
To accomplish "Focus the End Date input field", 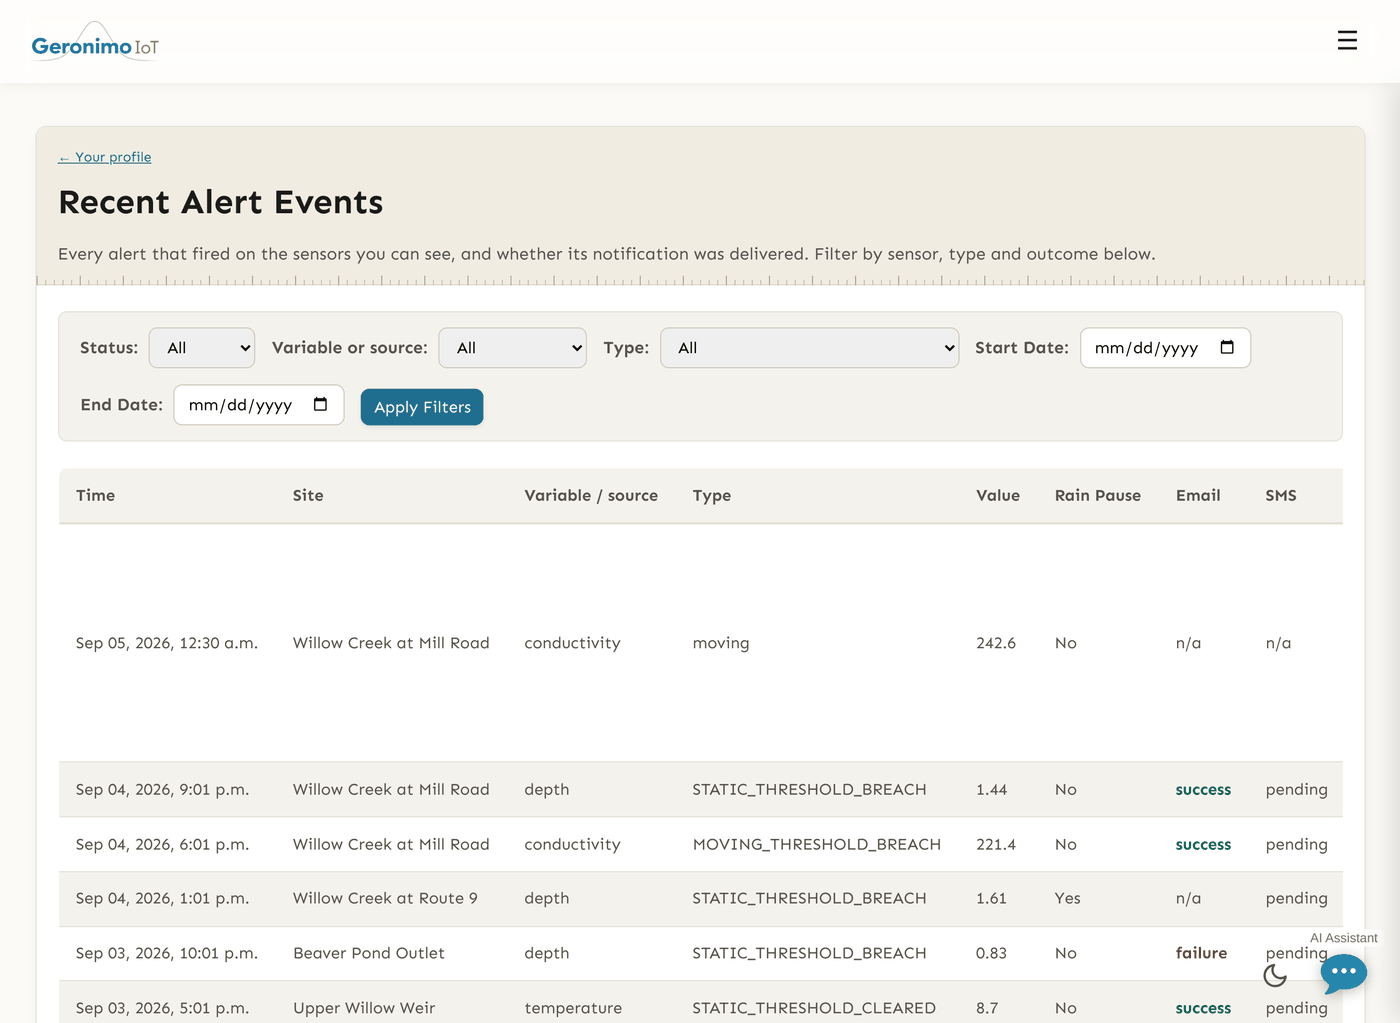I will click(x=259, y=405).
